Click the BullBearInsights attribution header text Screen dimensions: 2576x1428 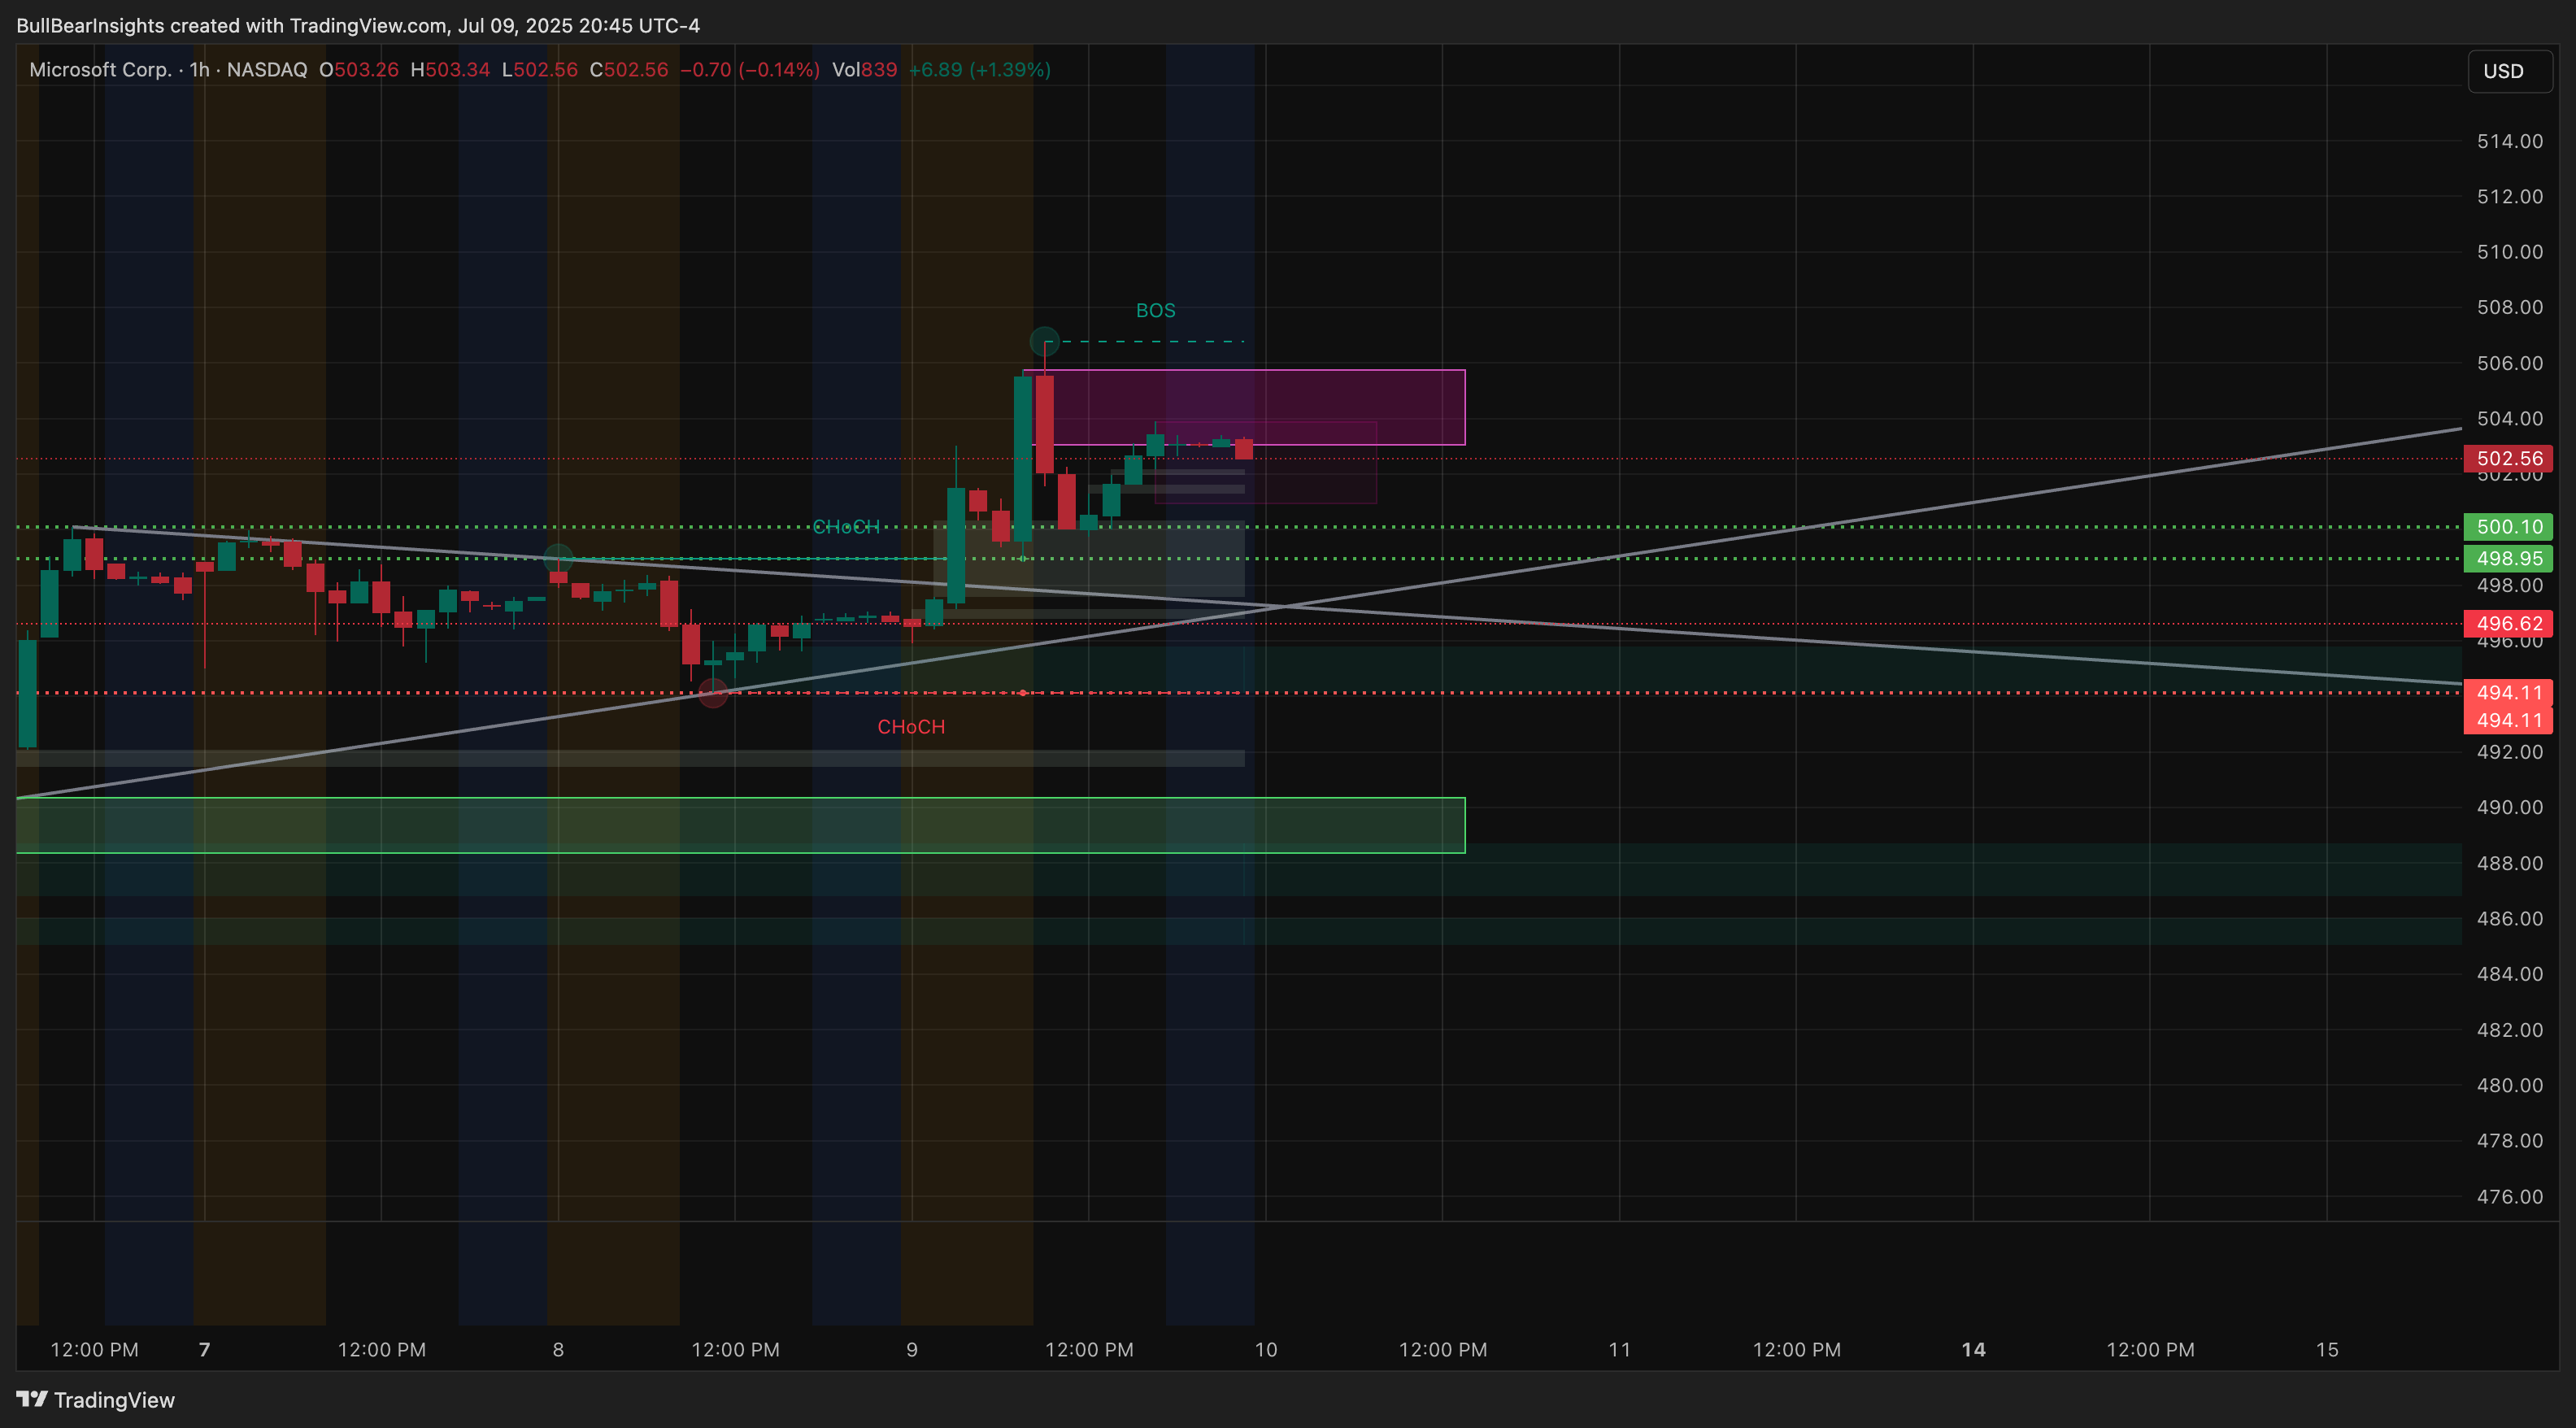click(x=358, y=25)
